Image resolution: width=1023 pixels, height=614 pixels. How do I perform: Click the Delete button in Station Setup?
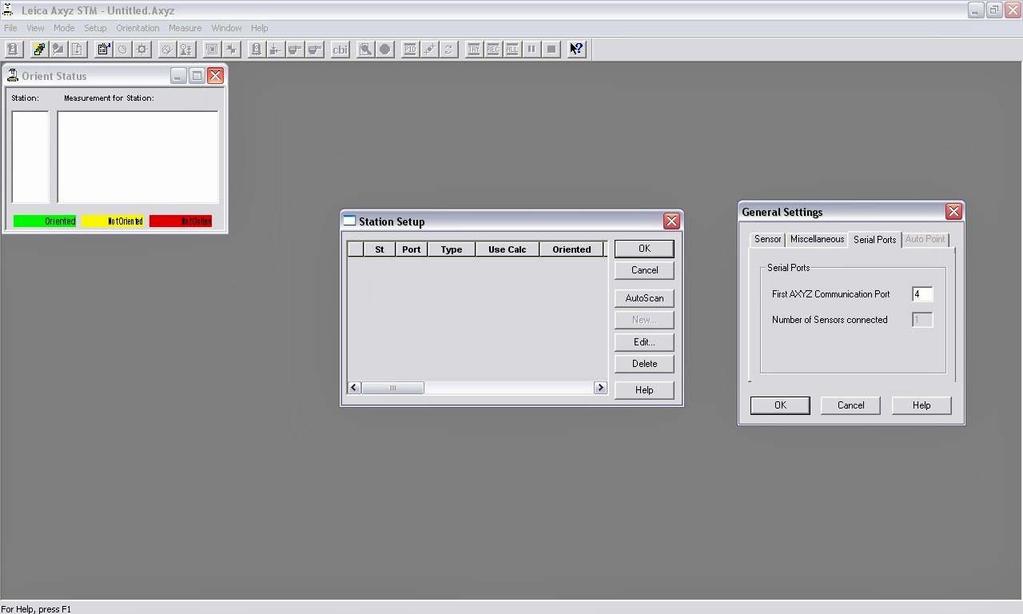[x=644, y=363]
